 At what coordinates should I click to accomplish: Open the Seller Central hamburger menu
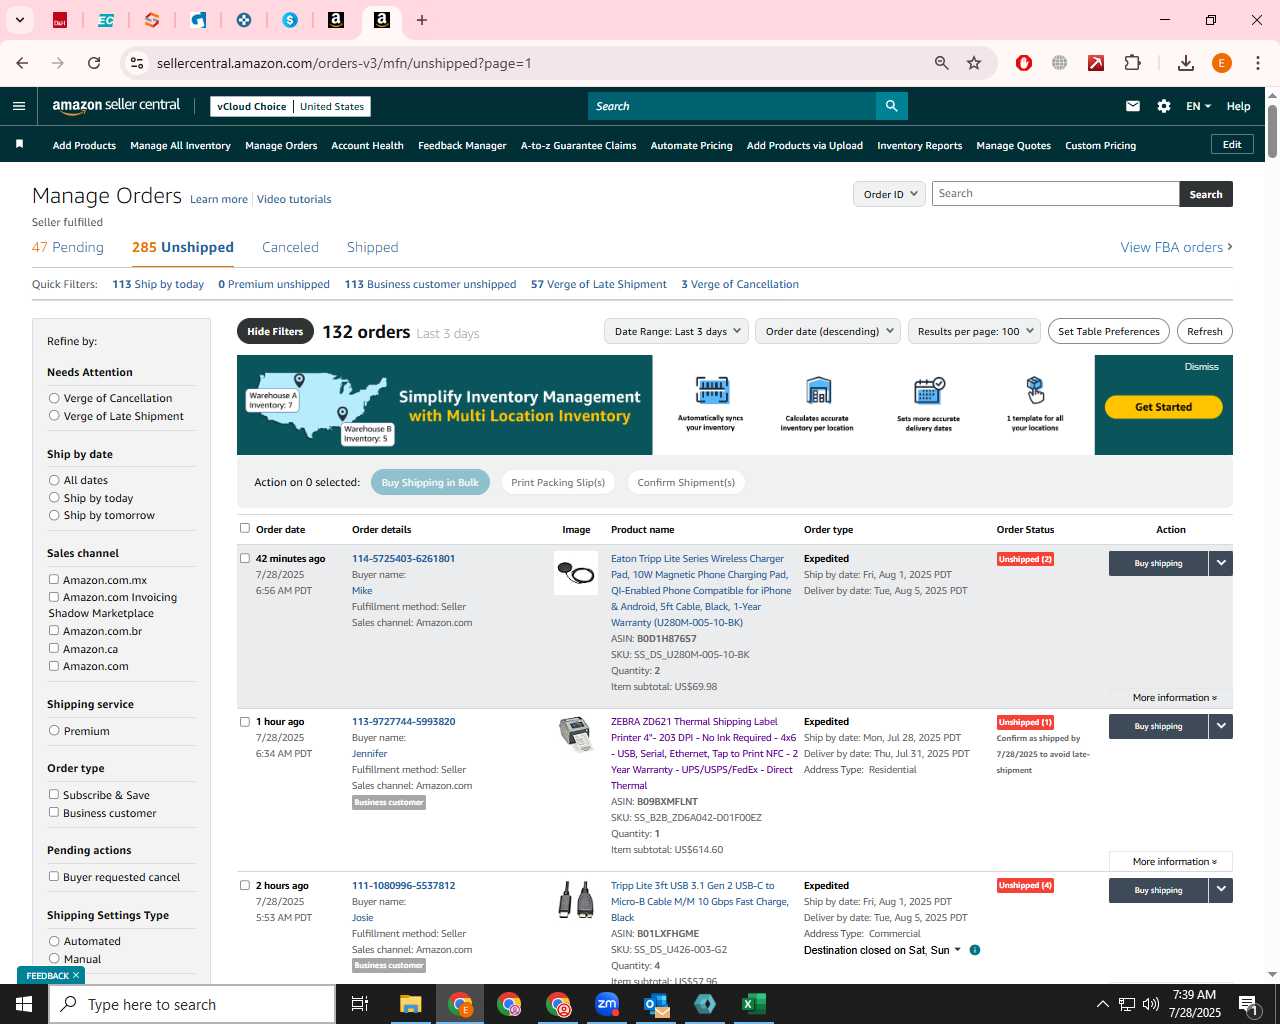coord(19,106)
